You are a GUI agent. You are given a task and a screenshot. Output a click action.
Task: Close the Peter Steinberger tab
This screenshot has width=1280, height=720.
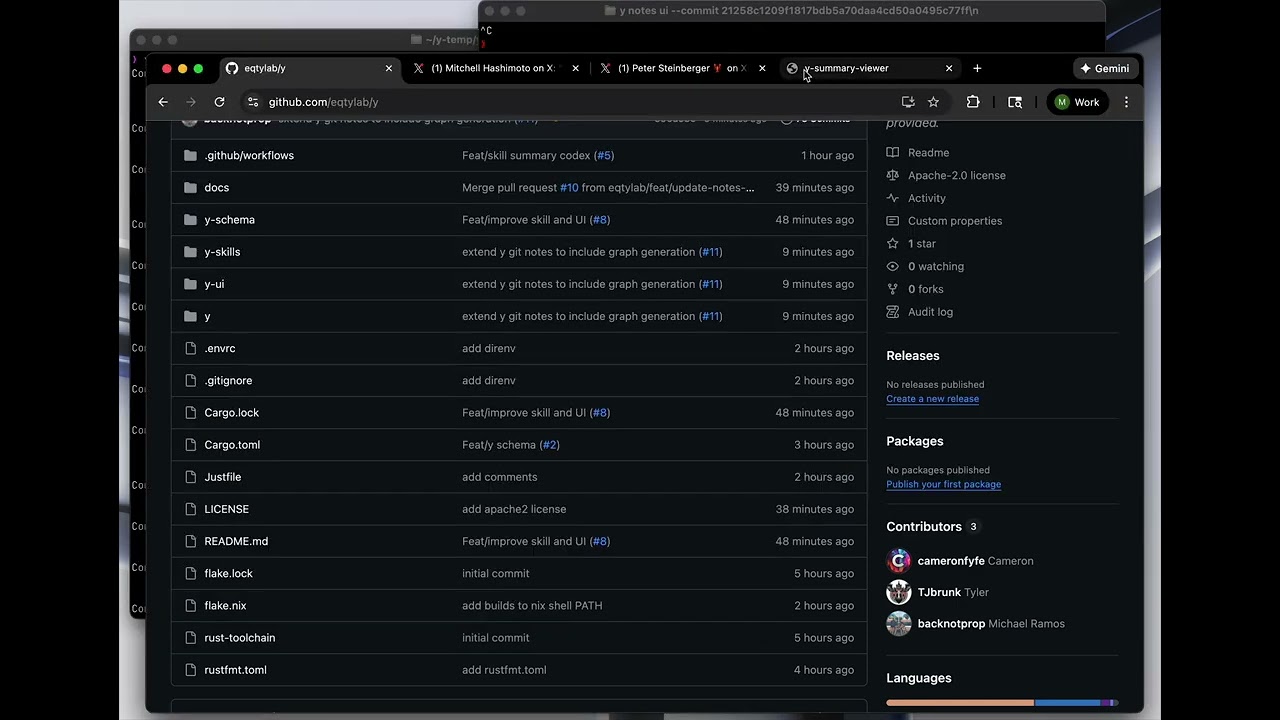tap(762, 68)
